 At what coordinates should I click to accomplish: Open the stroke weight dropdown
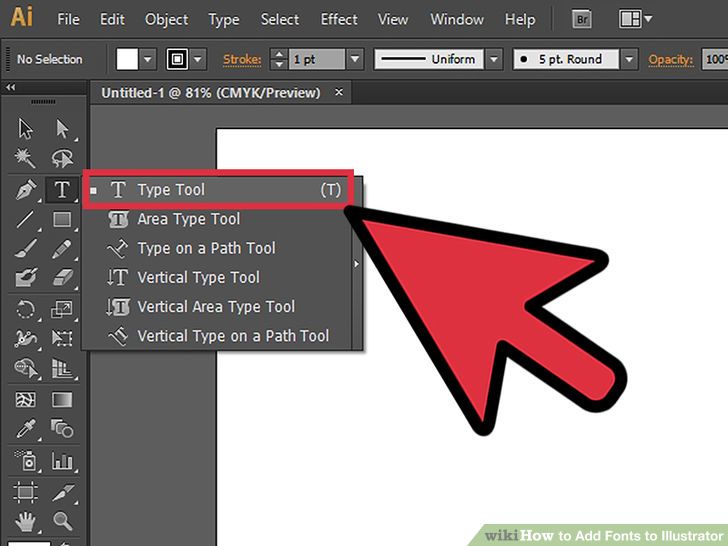355,59
